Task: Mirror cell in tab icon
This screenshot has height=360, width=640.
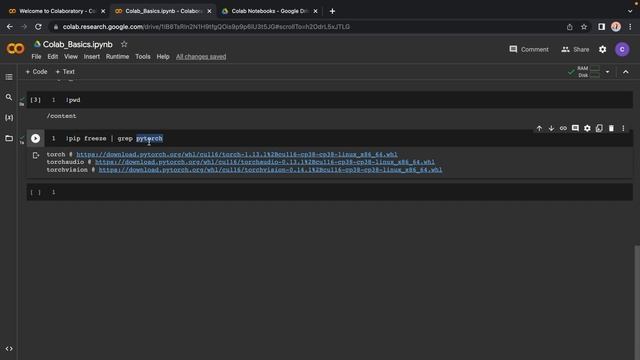Action: [599, 128]
